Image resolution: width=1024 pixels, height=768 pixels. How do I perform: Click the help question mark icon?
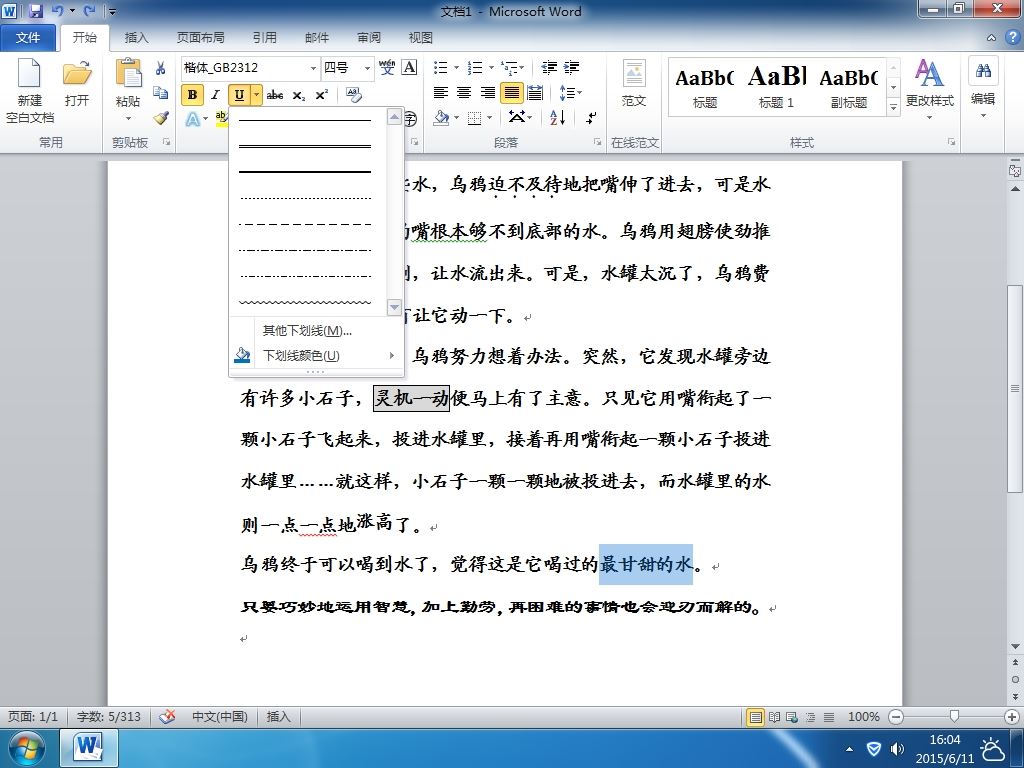[x=1013, y=37]
